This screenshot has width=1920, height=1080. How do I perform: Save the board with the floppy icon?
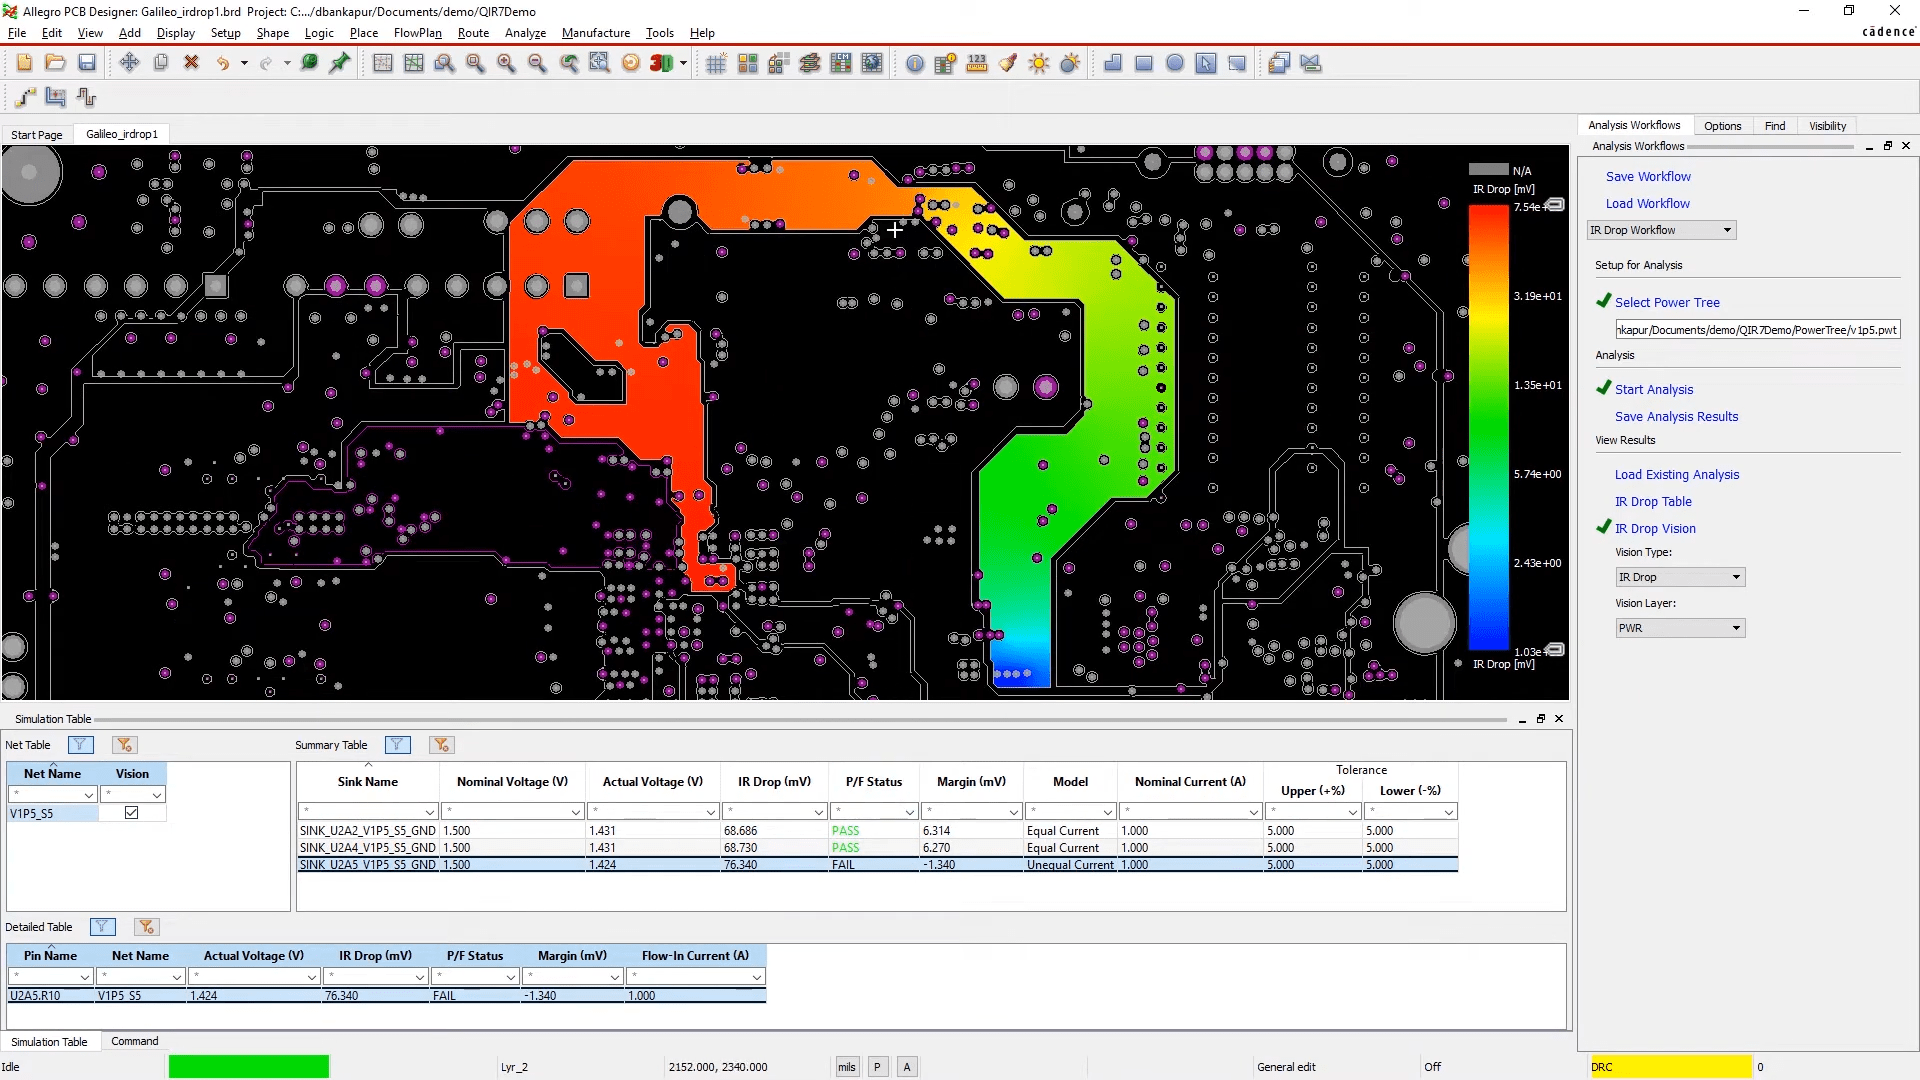87,63
